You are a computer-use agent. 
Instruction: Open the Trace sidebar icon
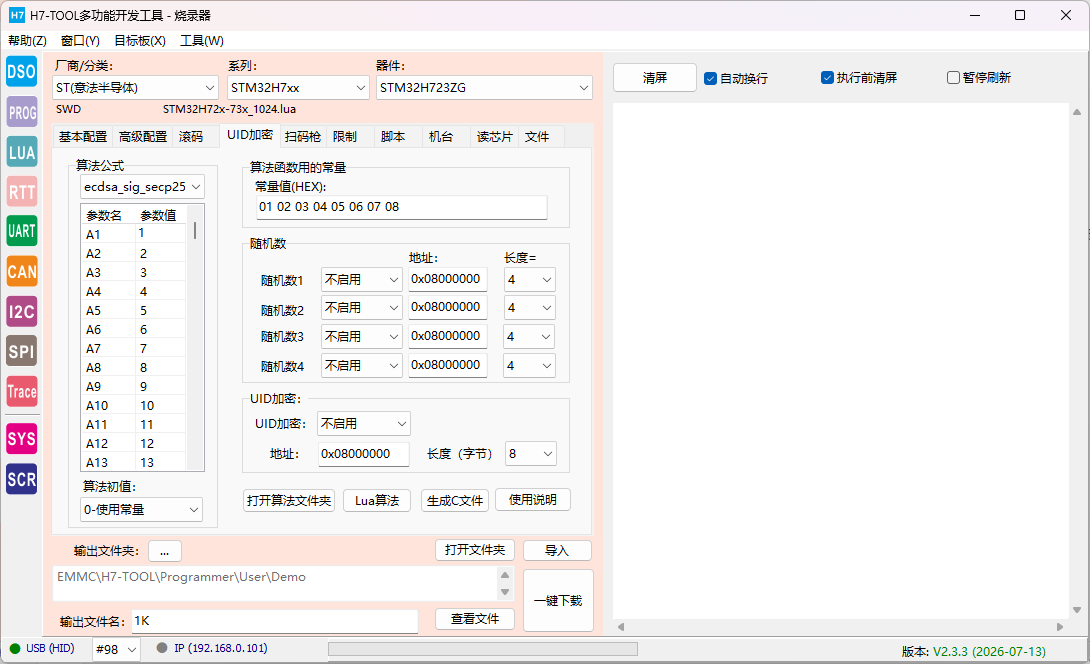coord(22,391)
